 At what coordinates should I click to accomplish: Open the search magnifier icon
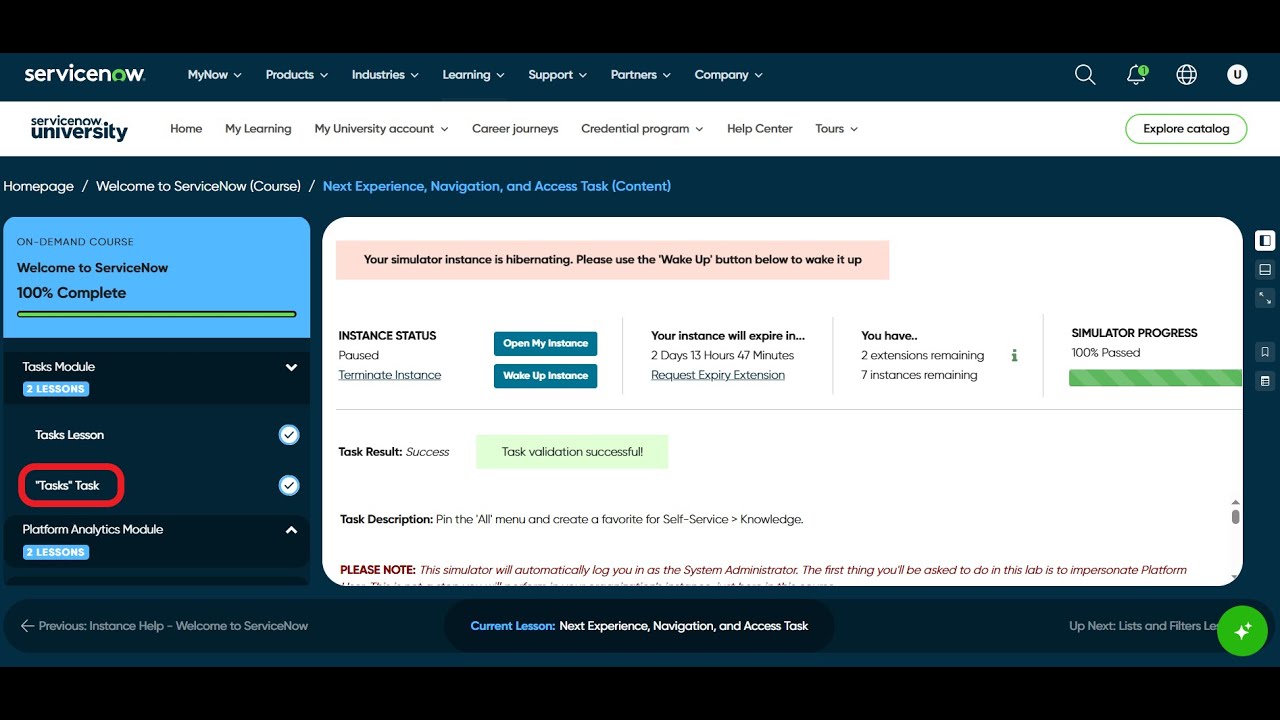(x=1085, y=75)
